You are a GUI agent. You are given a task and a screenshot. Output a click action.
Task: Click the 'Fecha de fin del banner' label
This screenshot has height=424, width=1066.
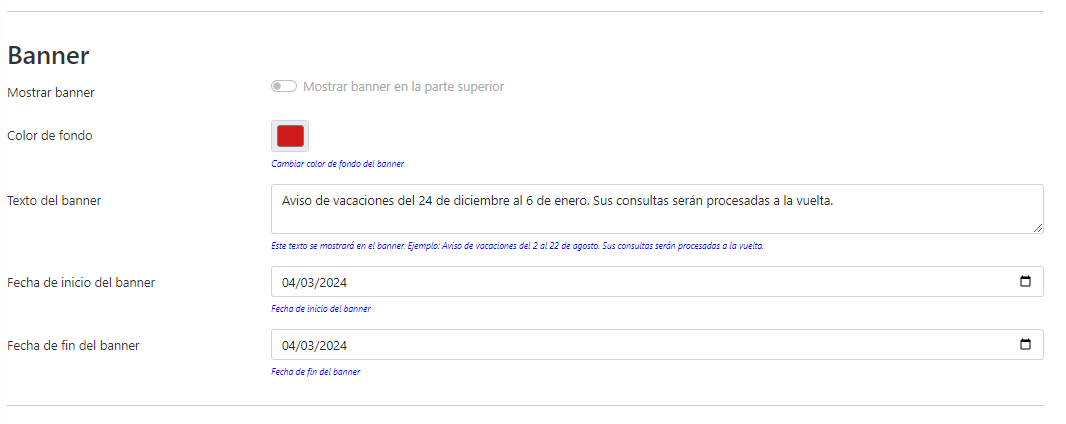tap(73, 345)
